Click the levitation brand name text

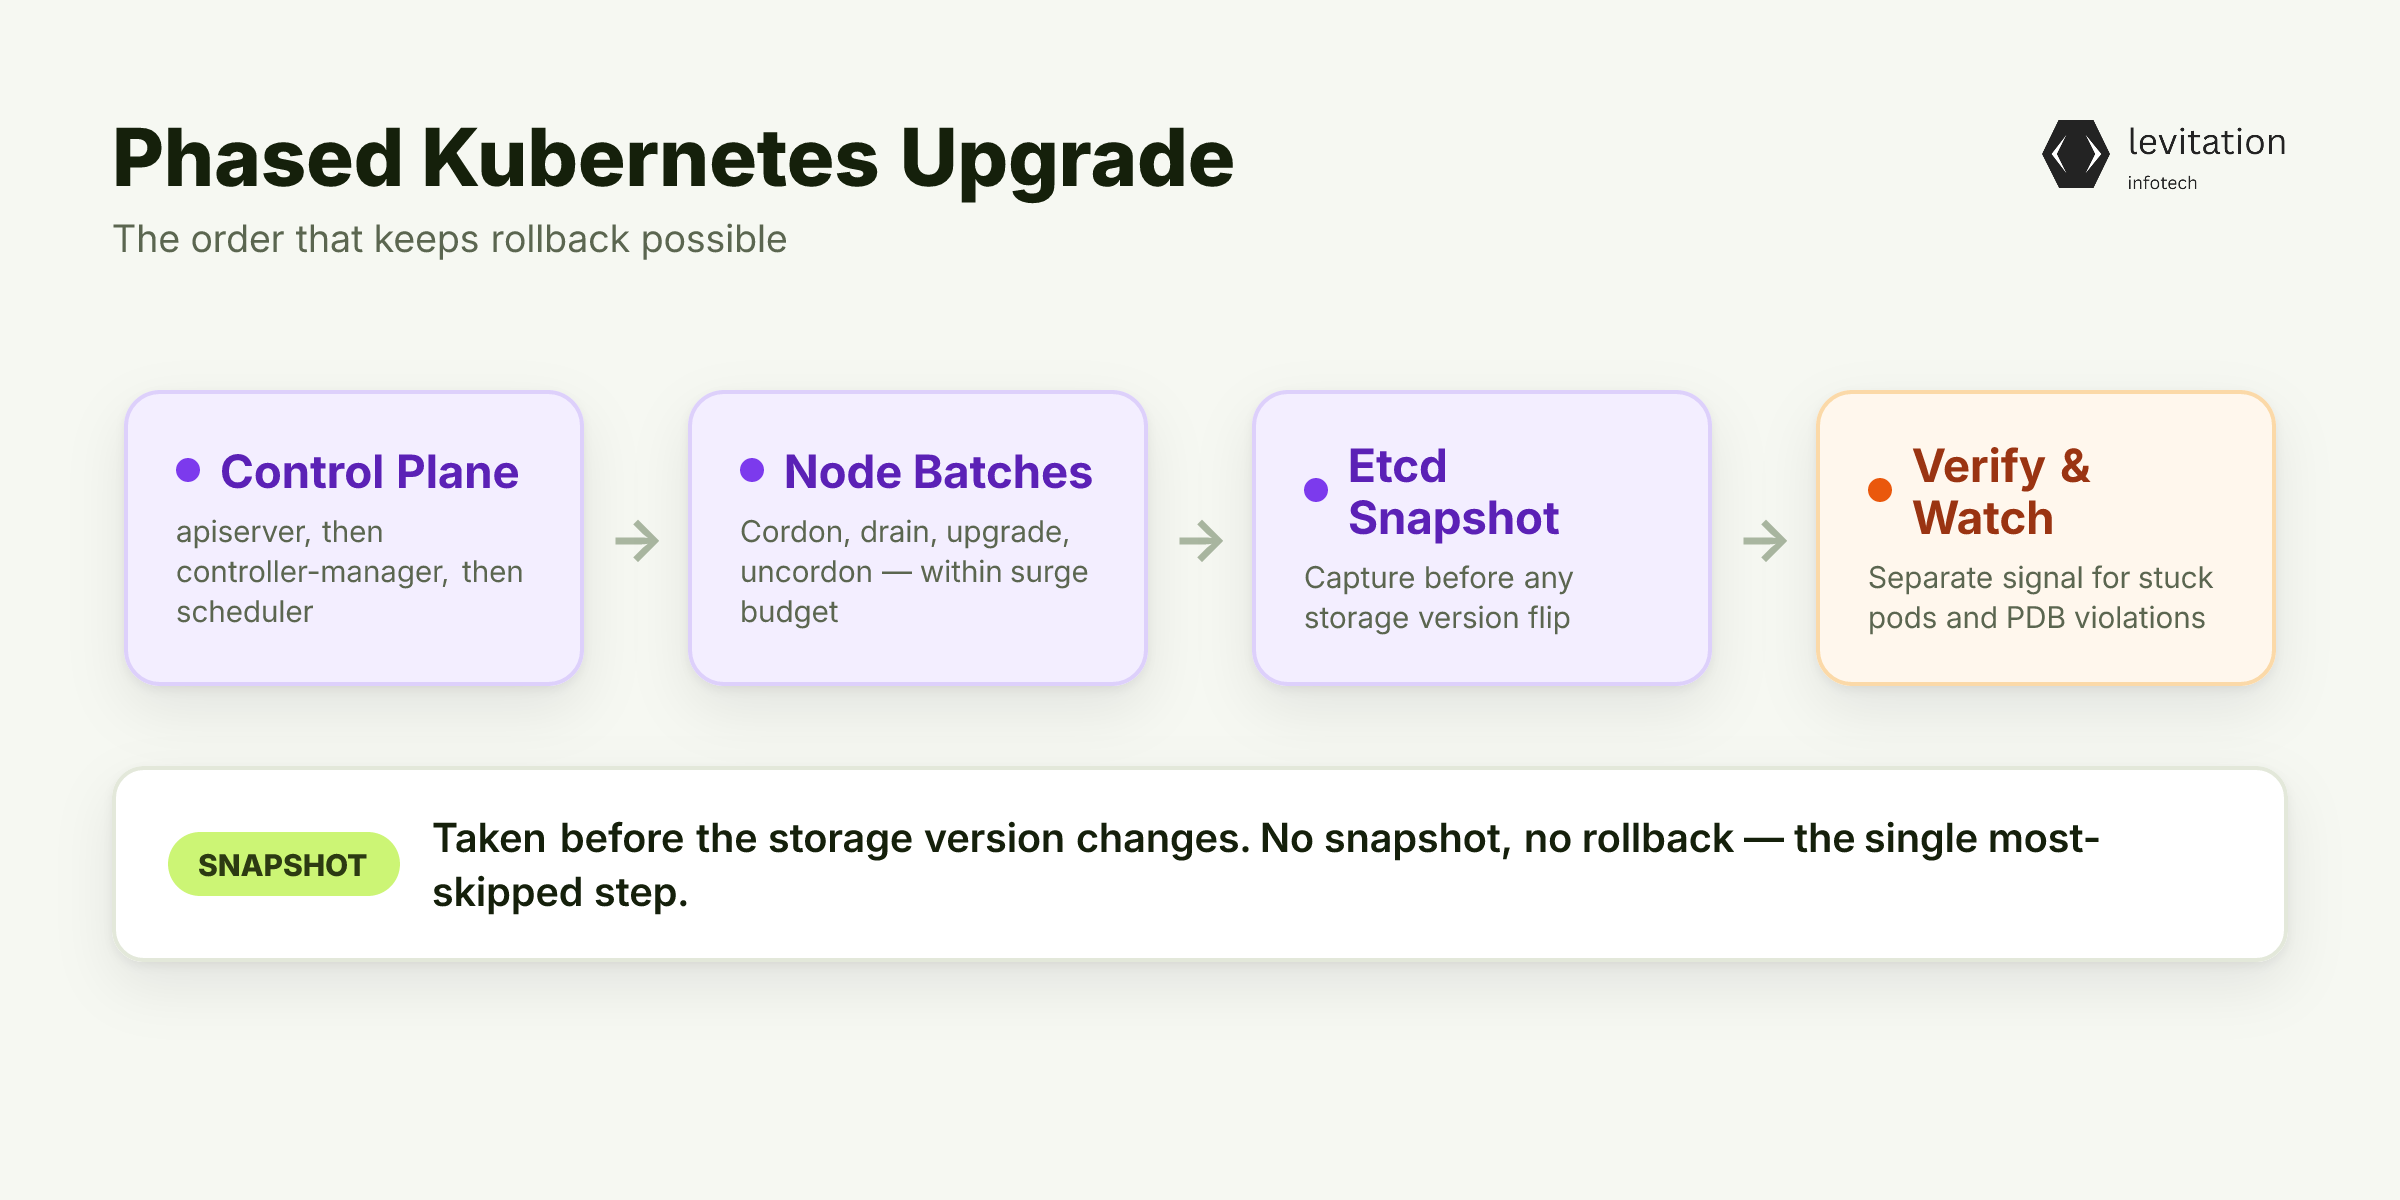(2206, 142)
